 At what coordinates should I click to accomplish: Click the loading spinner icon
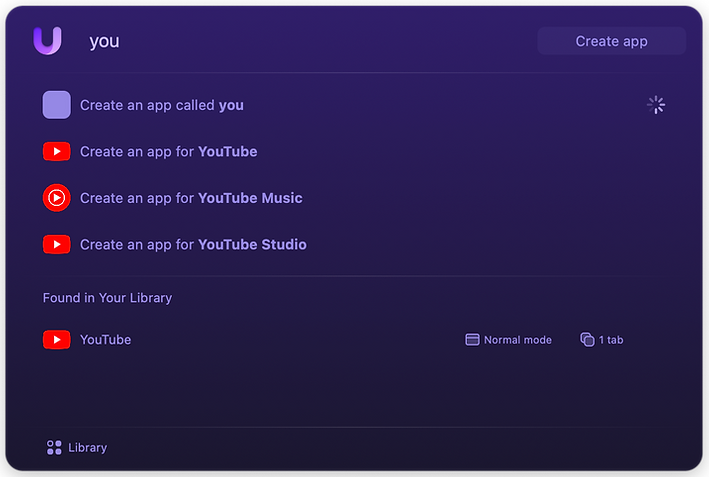click(656, 105)
